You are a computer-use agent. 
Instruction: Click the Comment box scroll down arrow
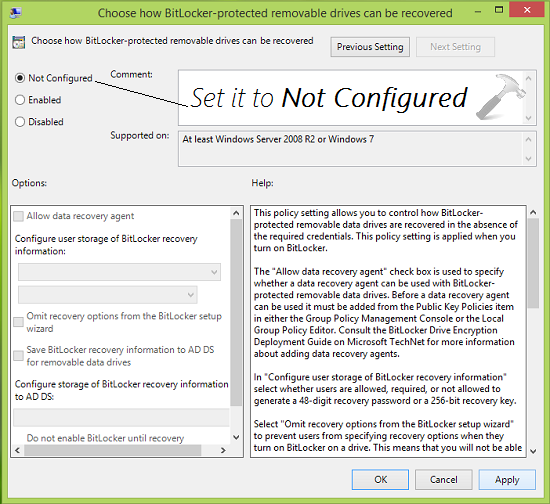point(529,118)
